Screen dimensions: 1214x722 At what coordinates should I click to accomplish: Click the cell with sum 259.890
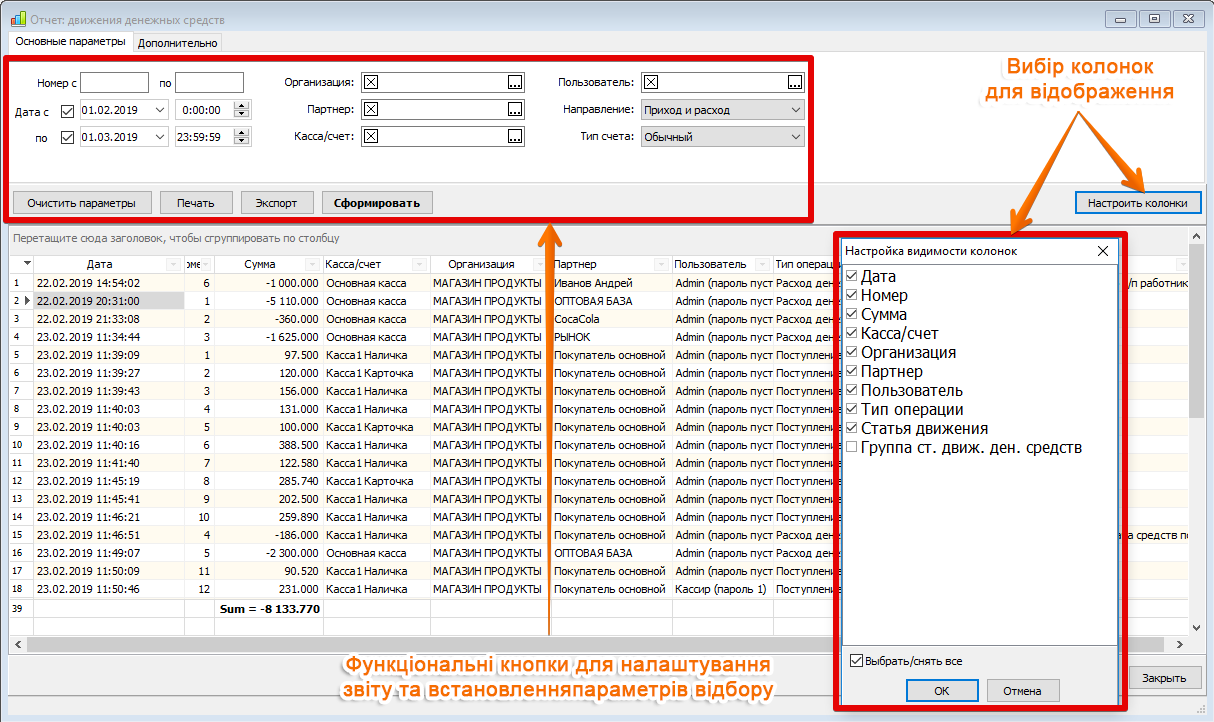tap(268, 517)
